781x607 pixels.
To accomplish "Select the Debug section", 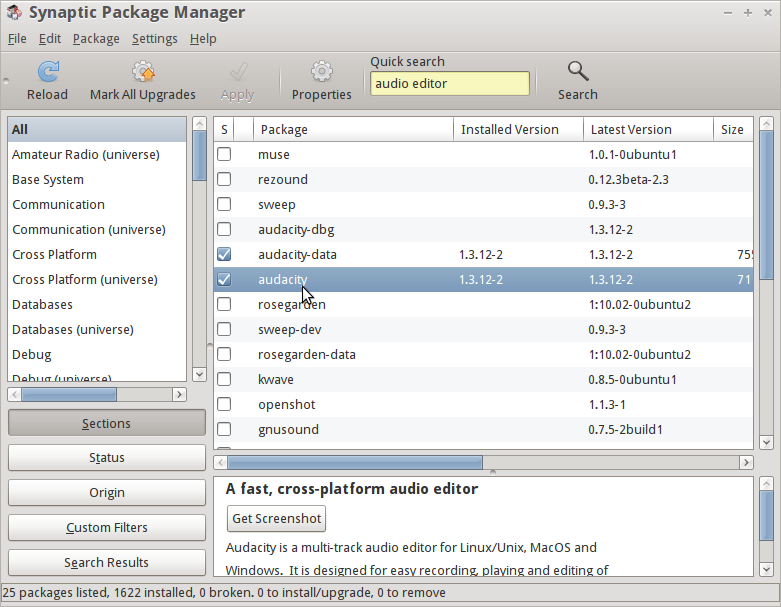I will [97, 354].
